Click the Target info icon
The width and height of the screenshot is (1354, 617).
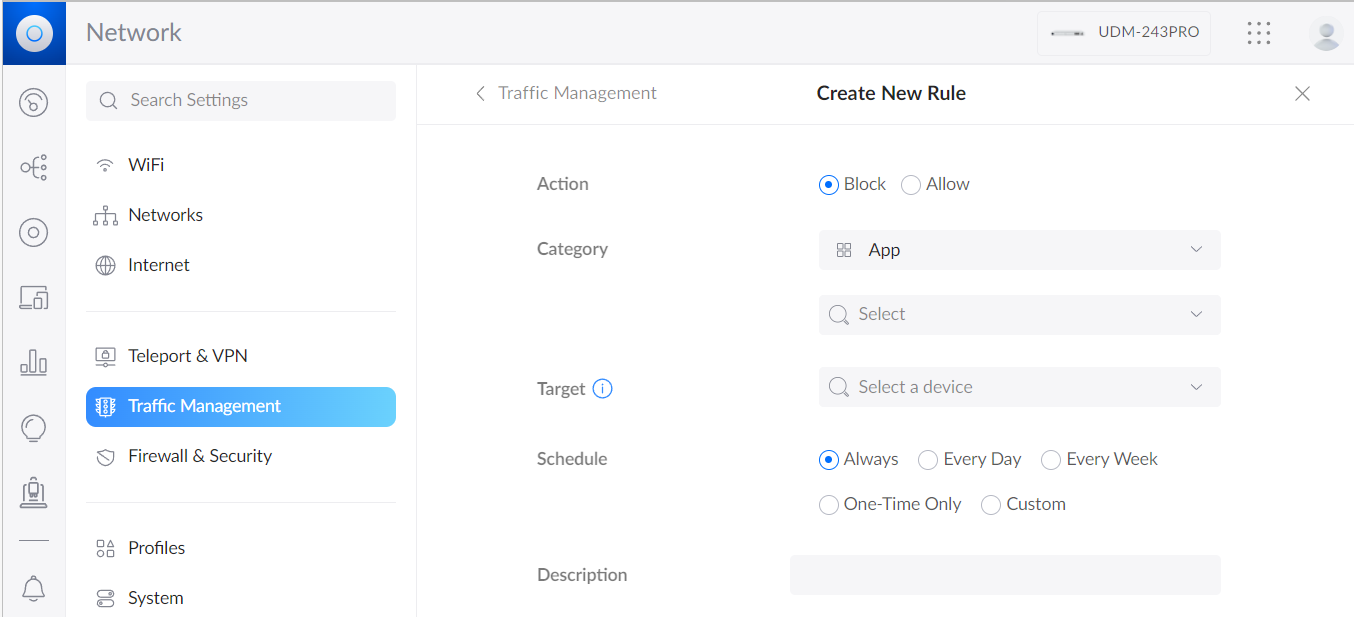[602, 389]
